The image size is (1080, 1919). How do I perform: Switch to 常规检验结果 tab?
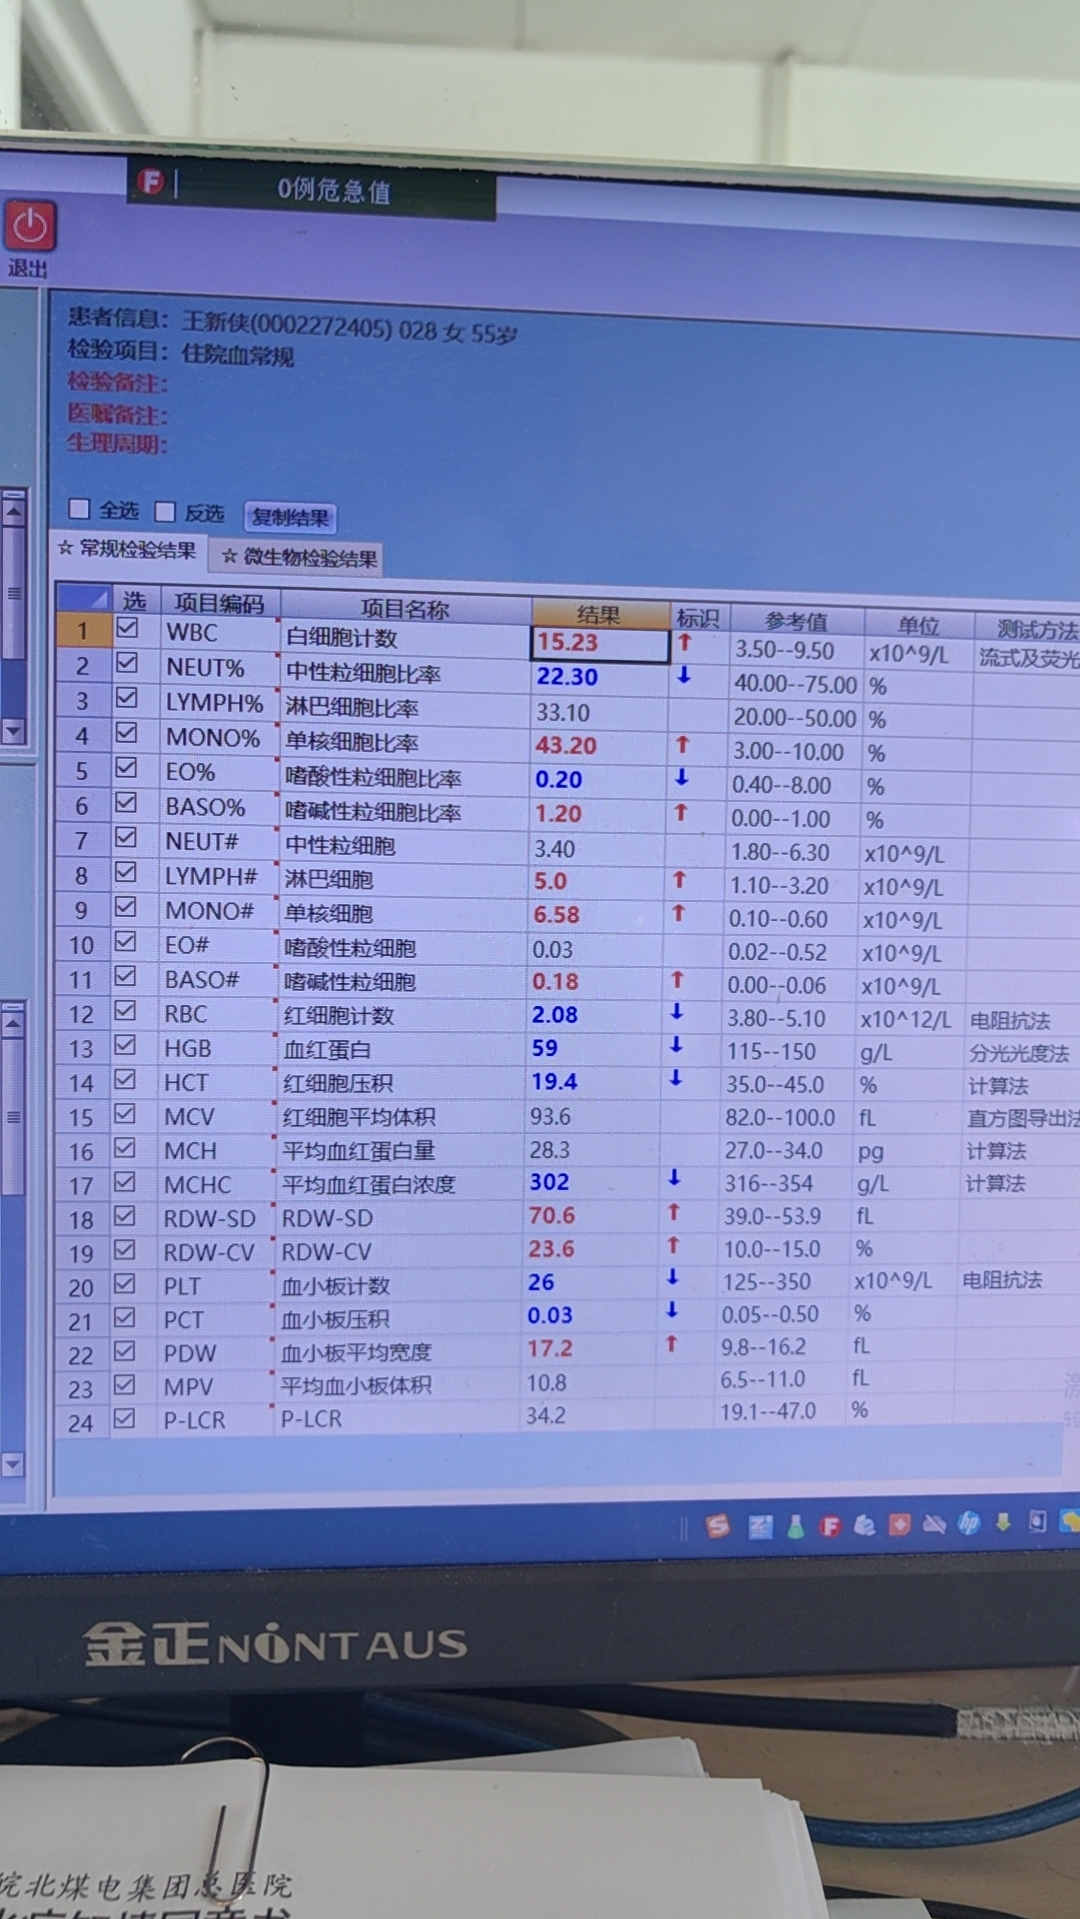pos(128,549)
